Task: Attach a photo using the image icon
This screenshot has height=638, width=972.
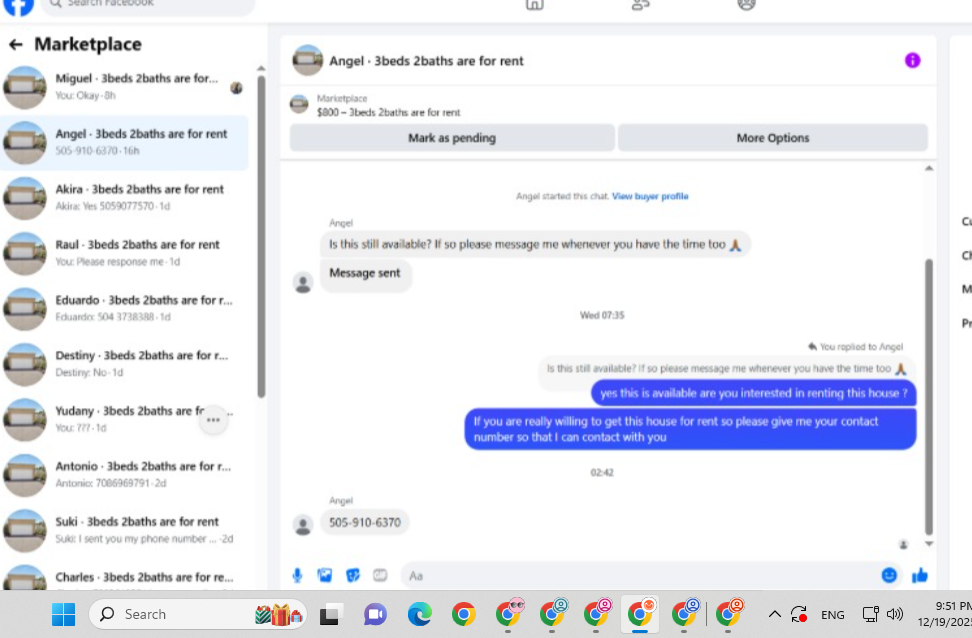Action: [324, 575]
